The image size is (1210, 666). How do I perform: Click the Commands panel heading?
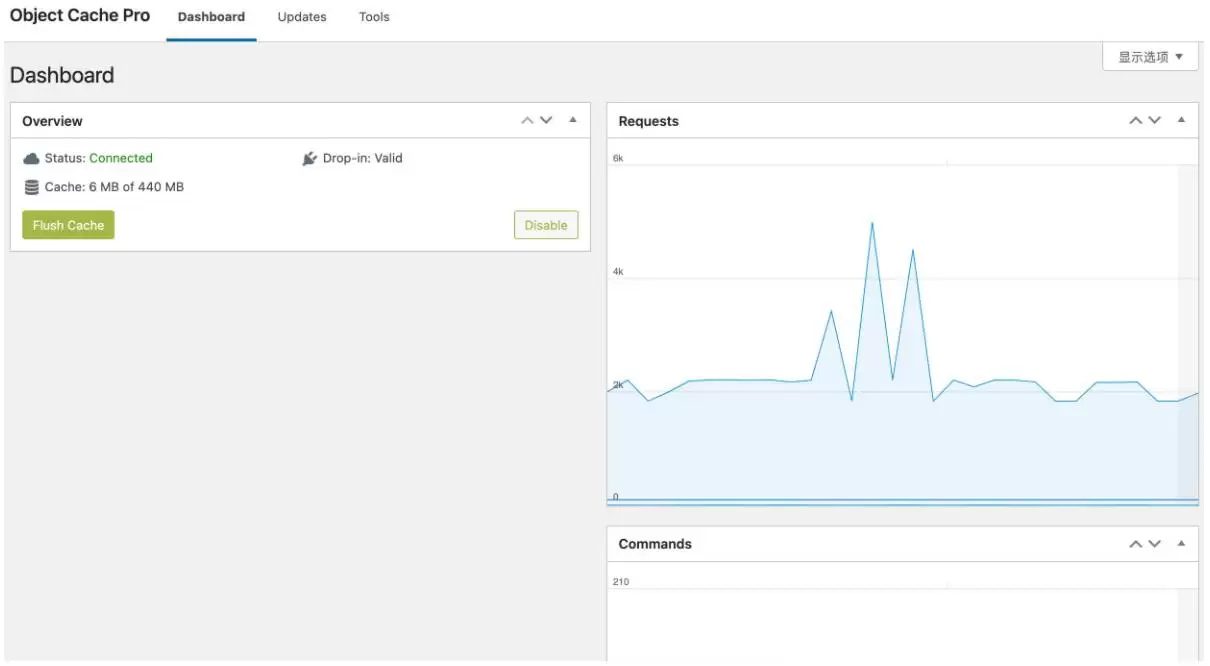point(655,544)
